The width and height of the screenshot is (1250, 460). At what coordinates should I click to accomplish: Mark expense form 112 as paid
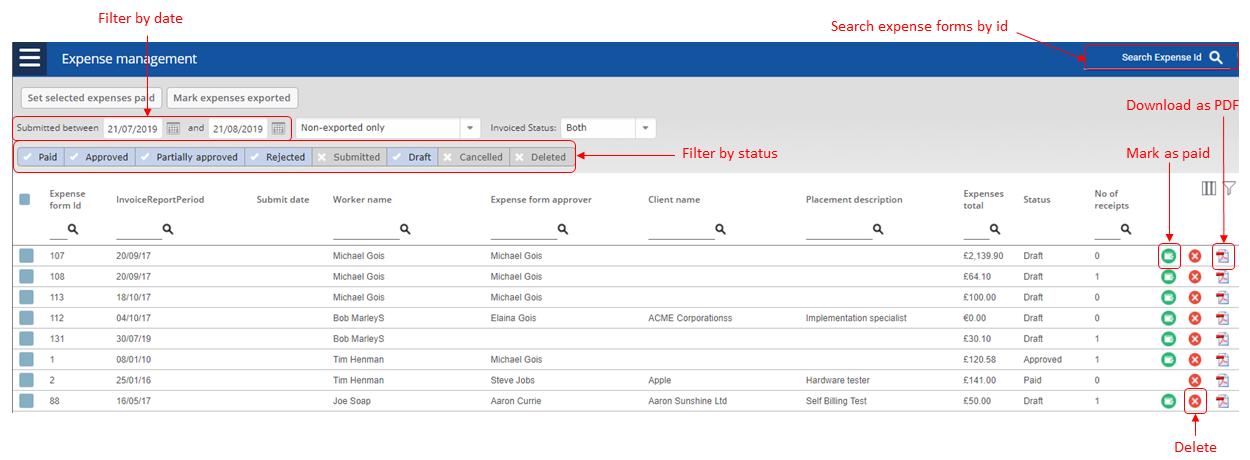coord(1168,318)
